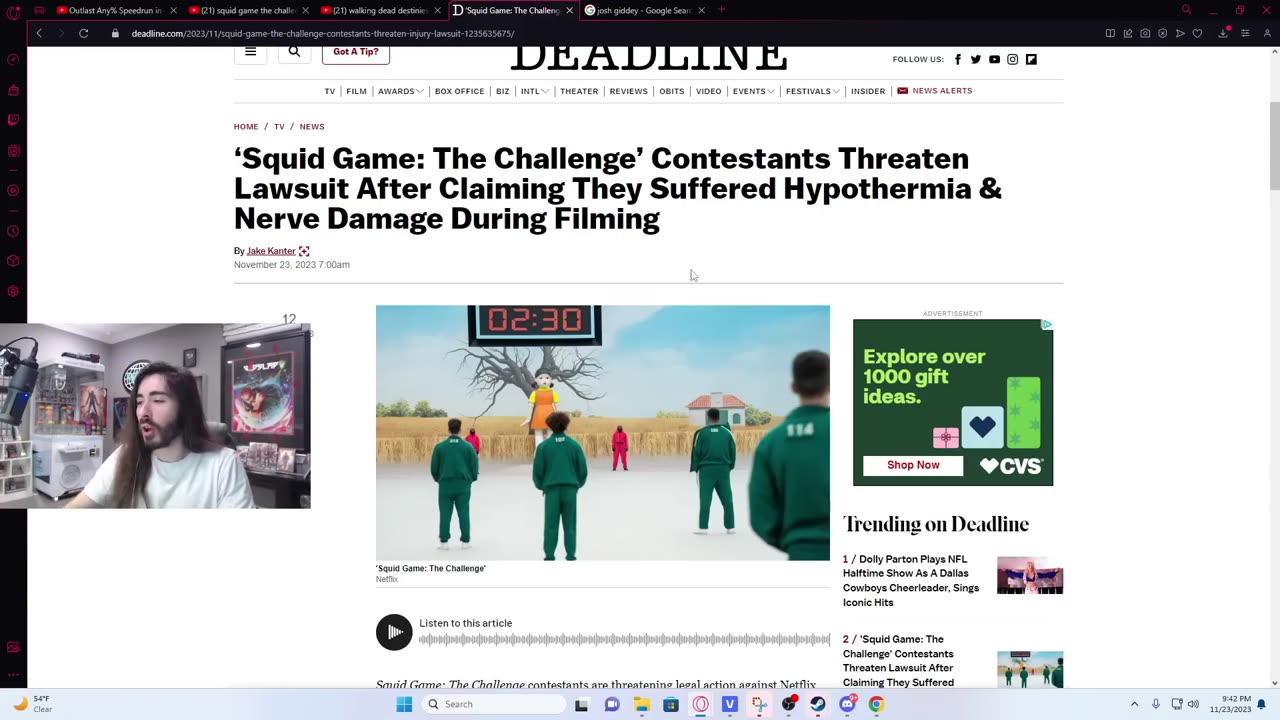Click NEWS in the breadcrumb
1280x720 pixels.
pos(312,127)
